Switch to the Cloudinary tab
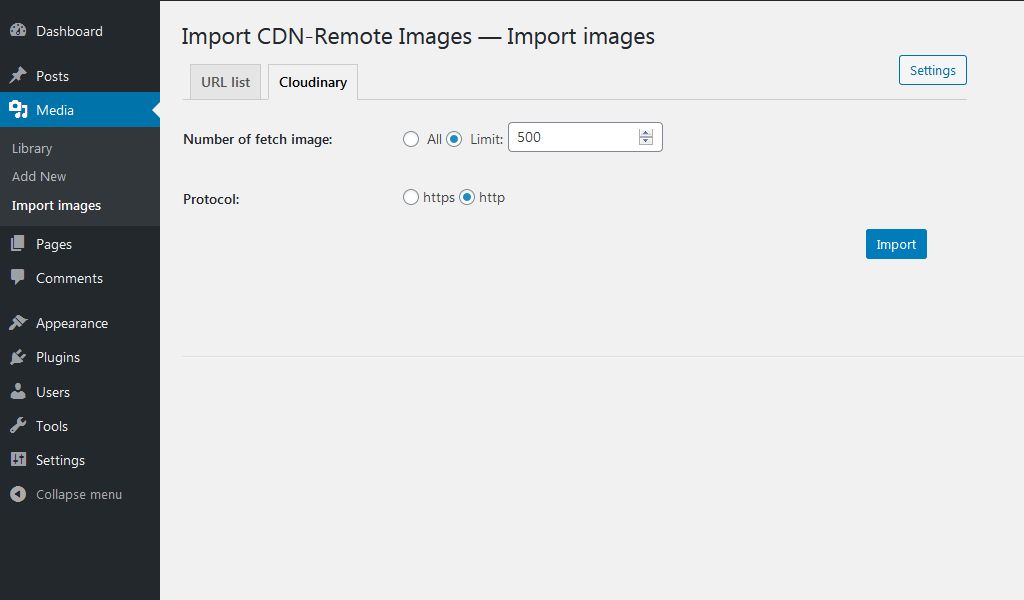Screen dimensions: 1024x600 tap(313, 82)
